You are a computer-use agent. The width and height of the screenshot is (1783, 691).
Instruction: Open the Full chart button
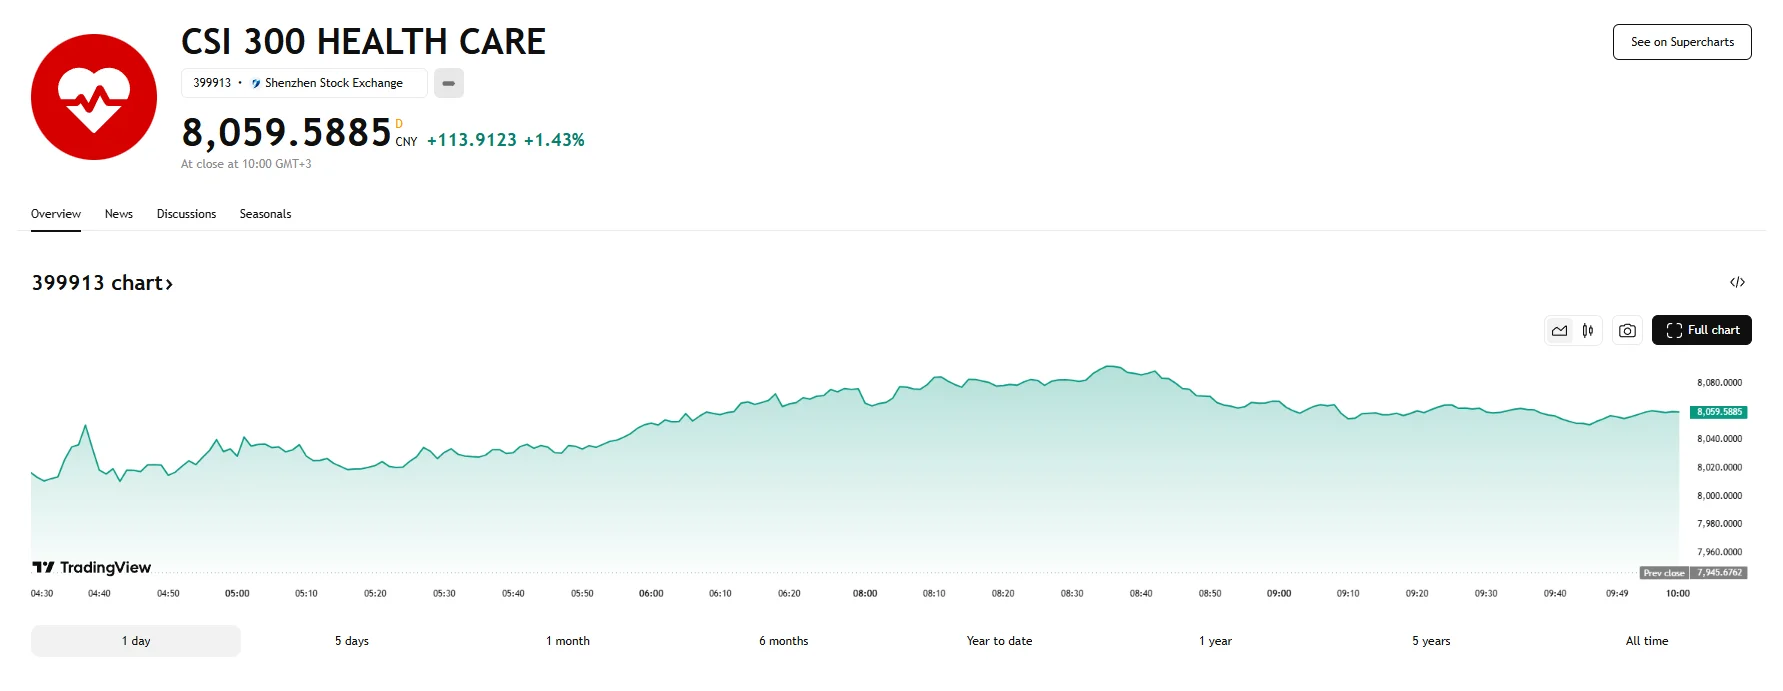(x=1701, y=330)
